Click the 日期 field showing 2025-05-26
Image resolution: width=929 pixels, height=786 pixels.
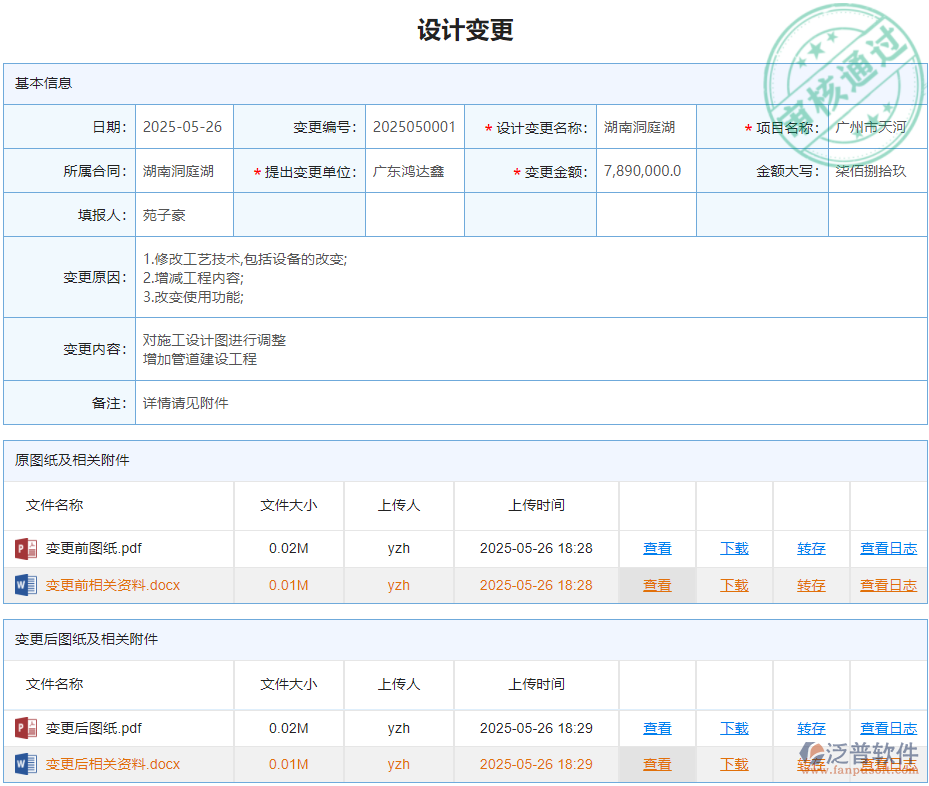[183, 126]
